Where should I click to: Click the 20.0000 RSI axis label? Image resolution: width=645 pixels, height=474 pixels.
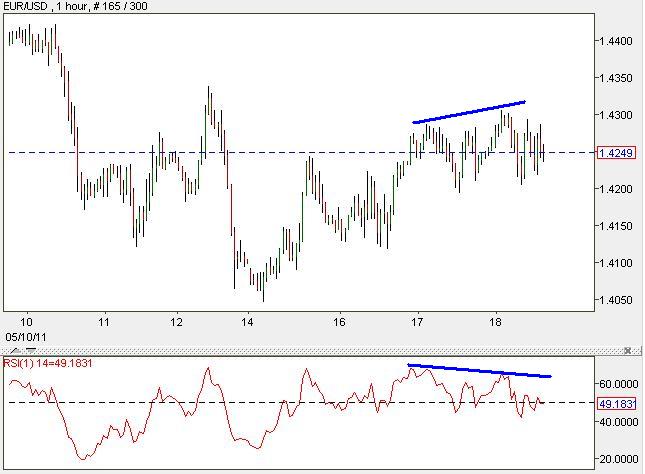pyautogui.click(x=618, y=459)
